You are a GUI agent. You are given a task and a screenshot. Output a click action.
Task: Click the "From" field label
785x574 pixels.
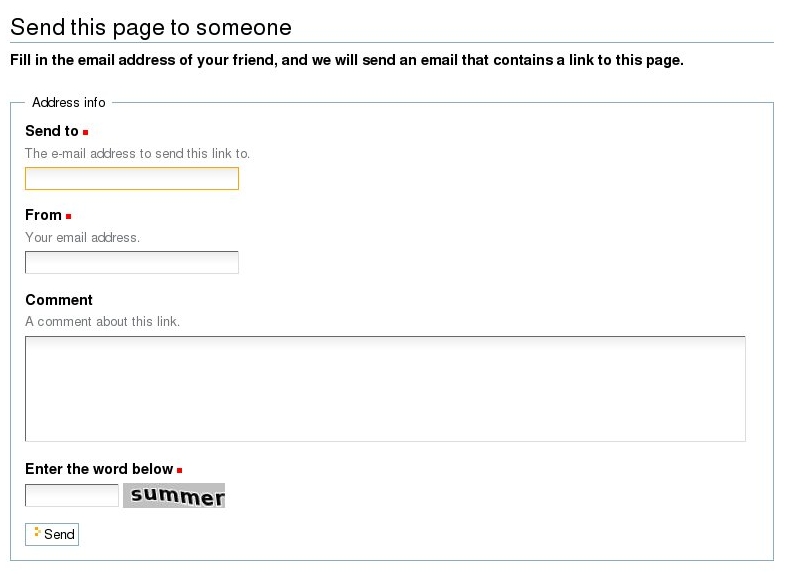43,215
